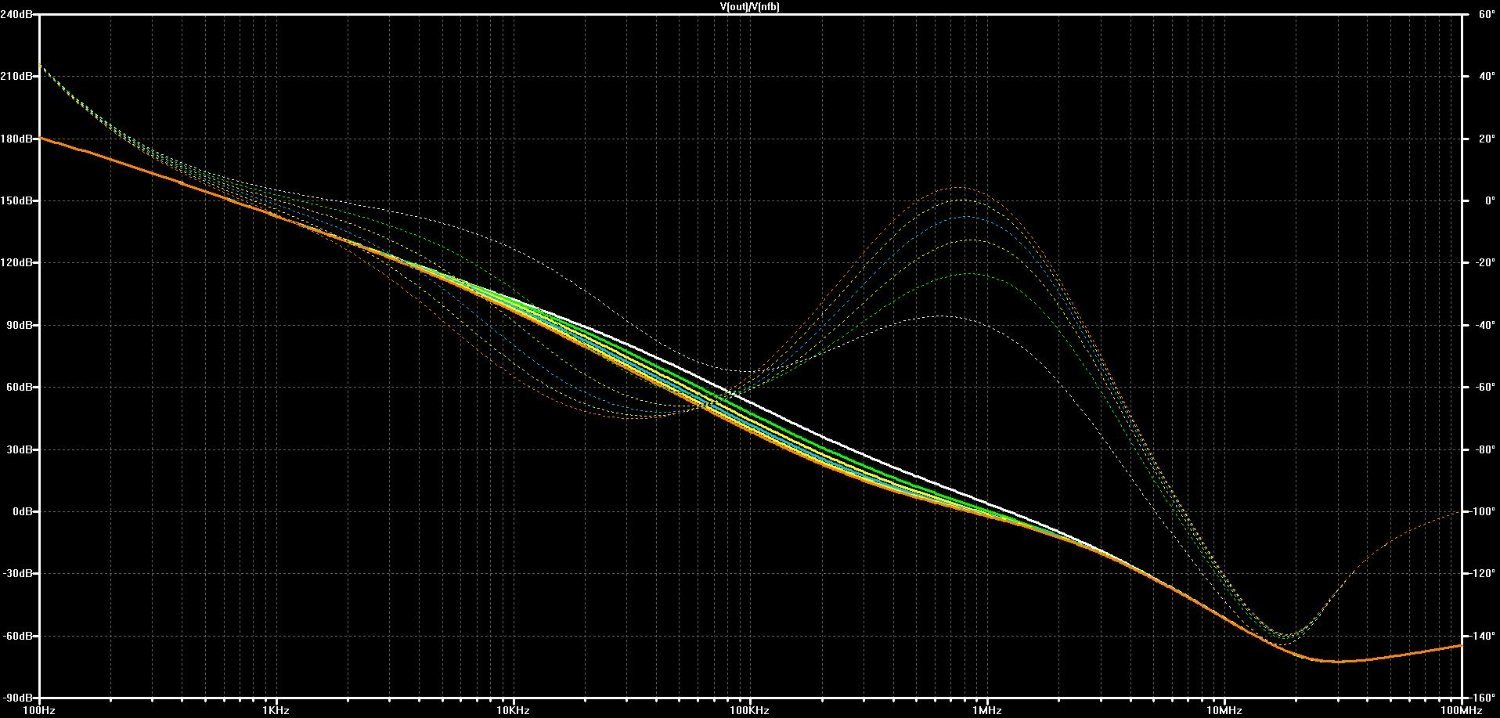Click the orange magnitude trace minimum near 30MHz
Image resolution: width=1500 pixels, height=718 pixels.
click(x=1337, y=661)
